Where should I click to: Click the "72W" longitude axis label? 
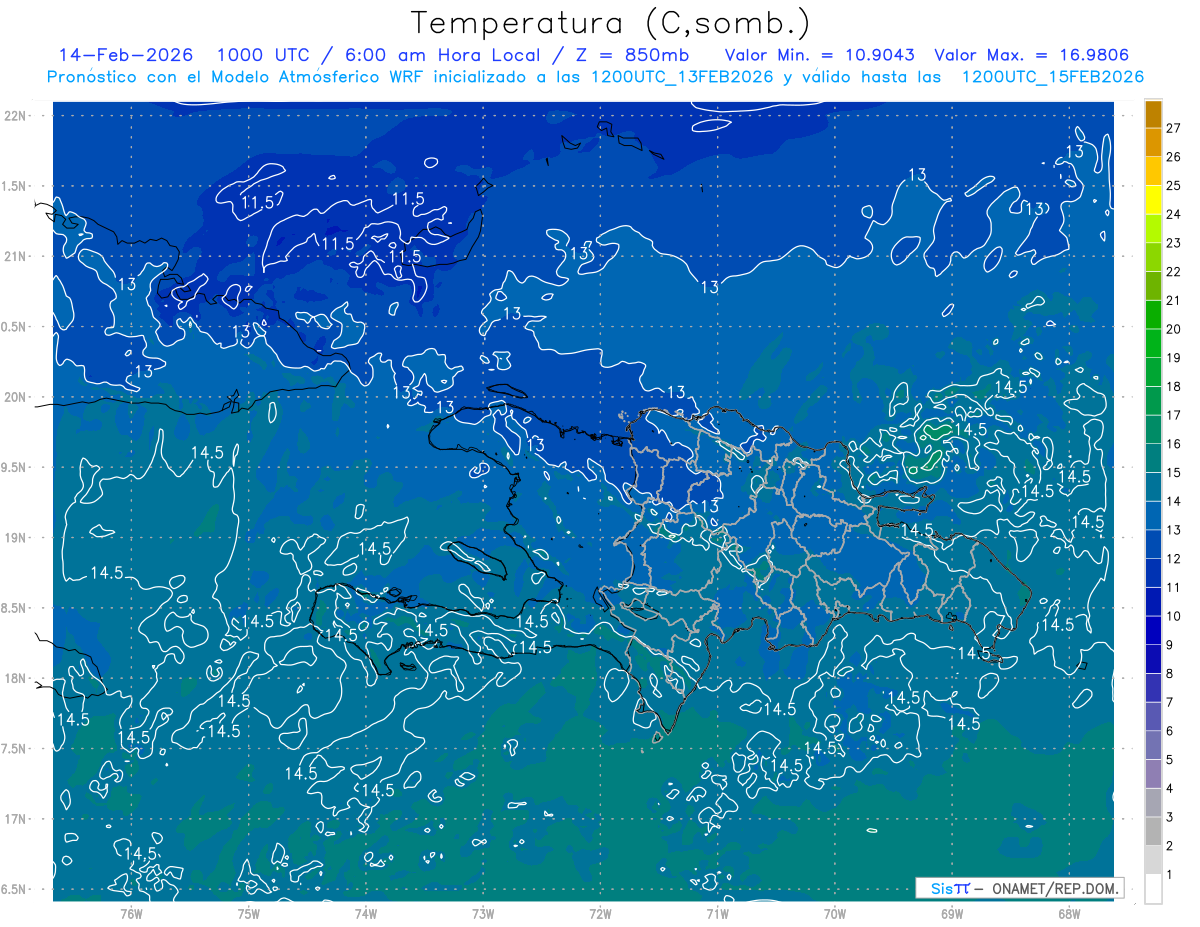[600, 913]
